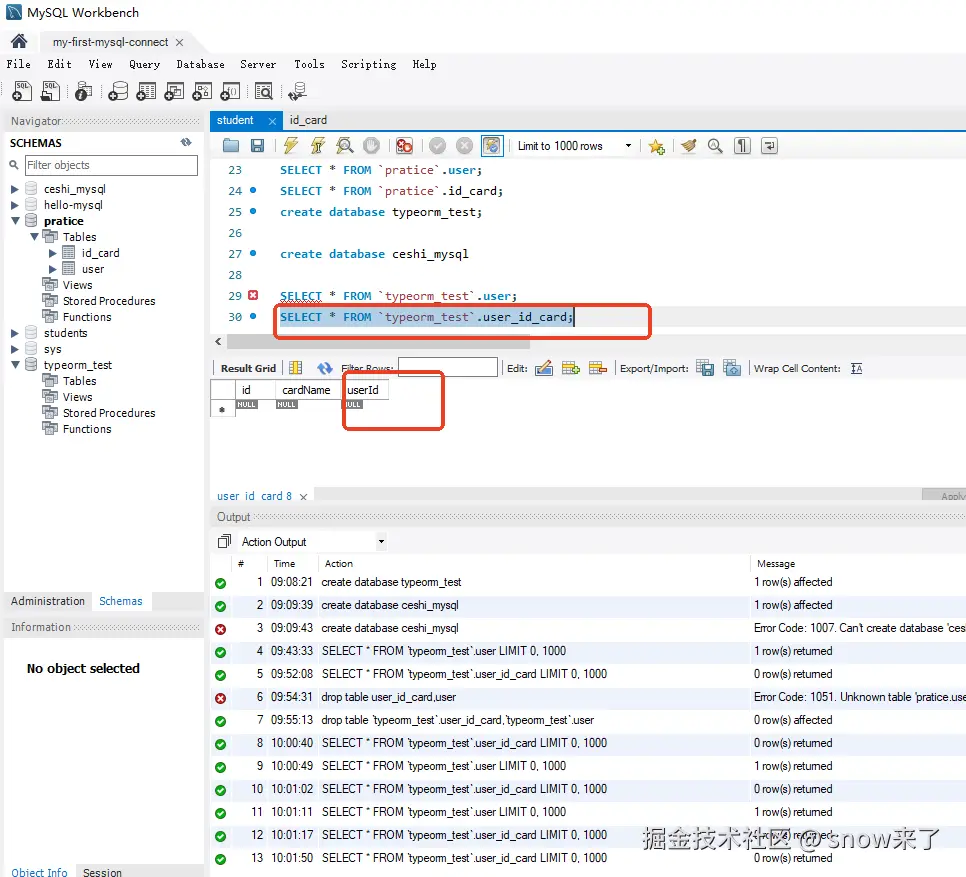Beautify the SQL with broom icon
The height and width of the screenshot is (877, 966).
[689, 146]
